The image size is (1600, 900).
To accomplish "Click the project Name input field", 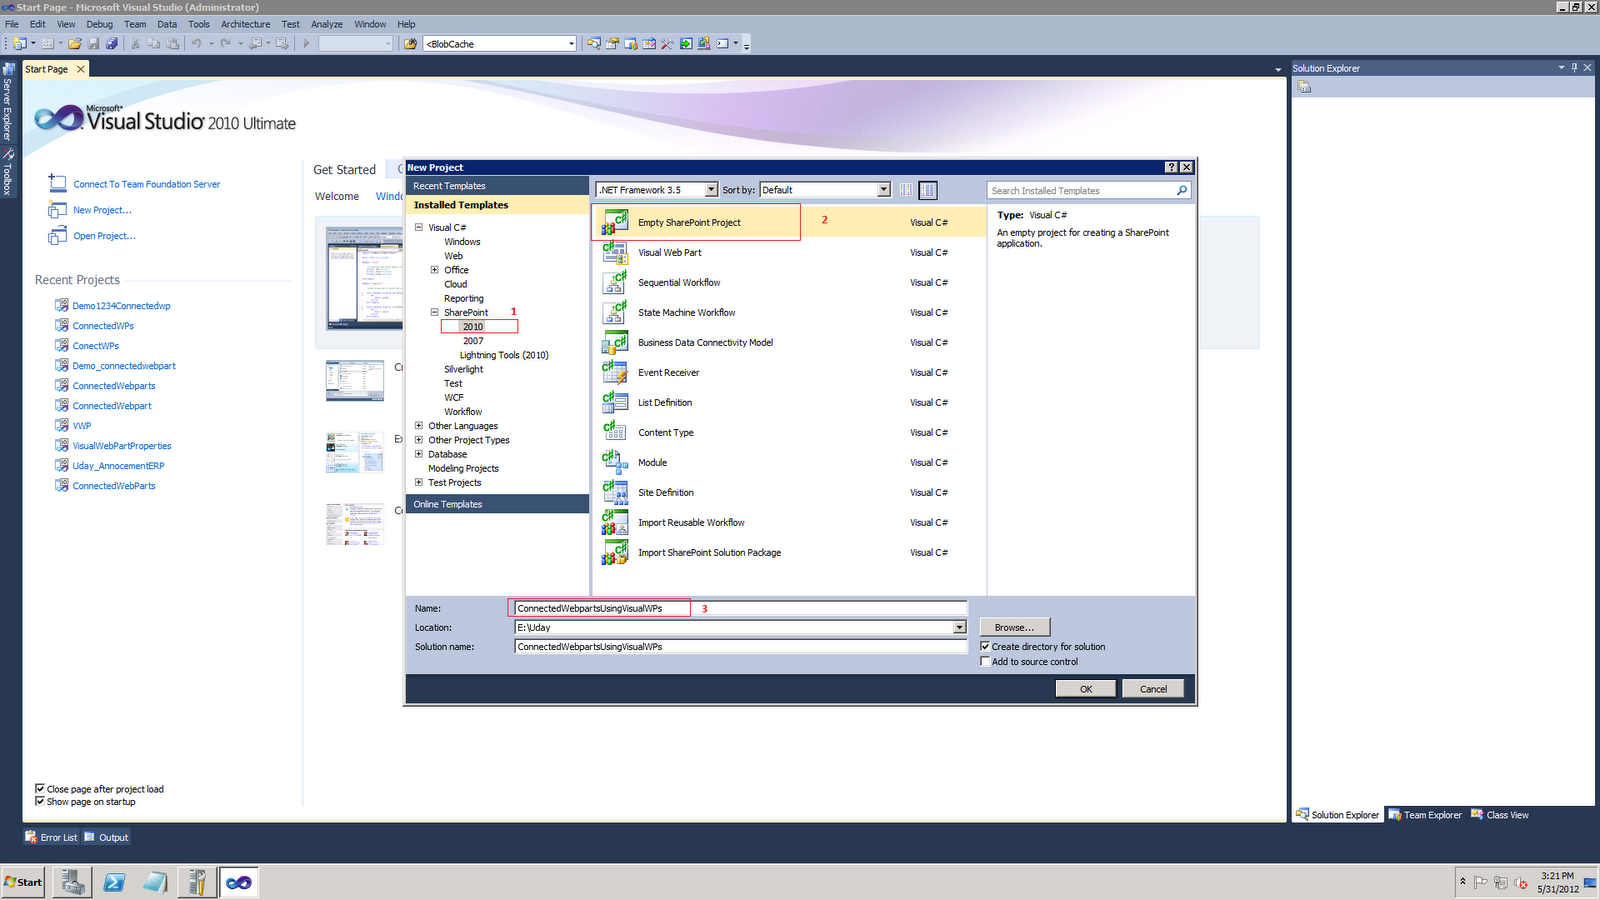I will coord(741,608).
